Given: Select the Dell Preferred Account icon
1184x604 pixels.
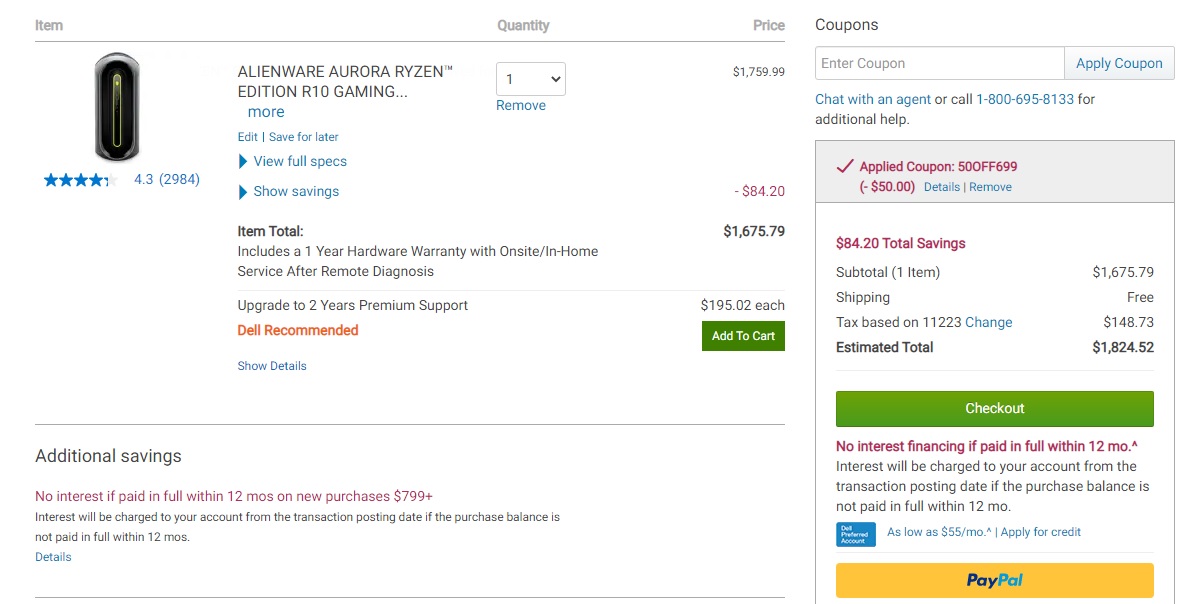Looking at the screenshot, I should coord(855,534).
